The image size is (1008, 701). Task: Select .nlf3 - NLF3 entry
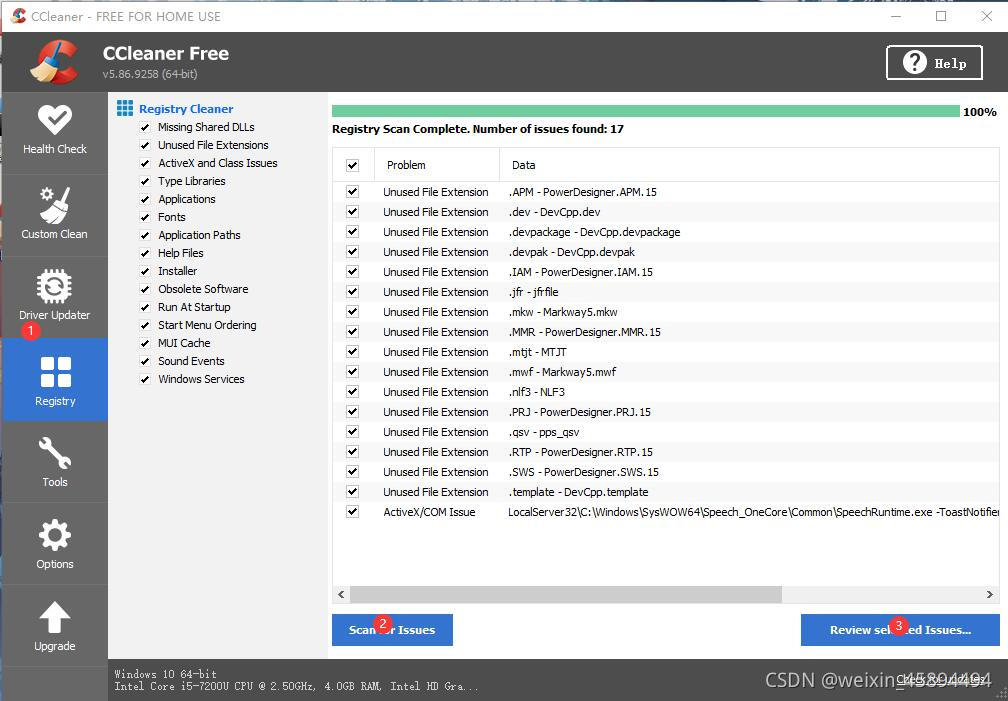tap(537, 392)
